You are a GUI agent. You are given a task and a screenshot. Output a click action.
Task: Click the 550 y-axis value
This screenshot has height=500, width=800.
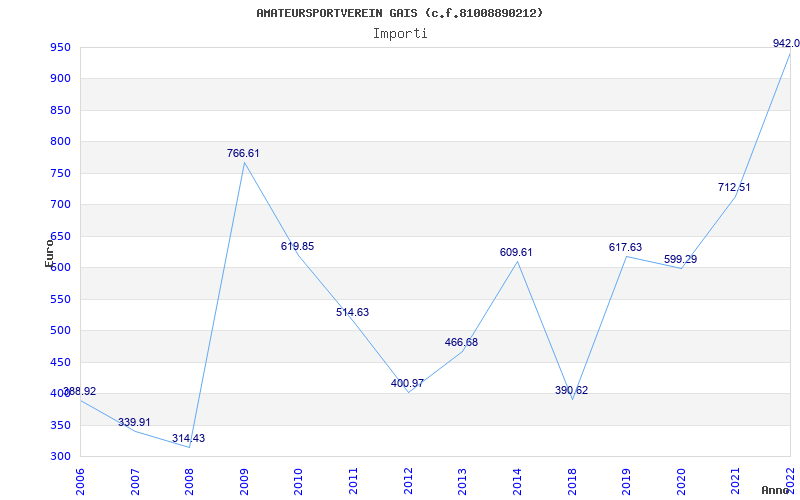tap(60, 299)
